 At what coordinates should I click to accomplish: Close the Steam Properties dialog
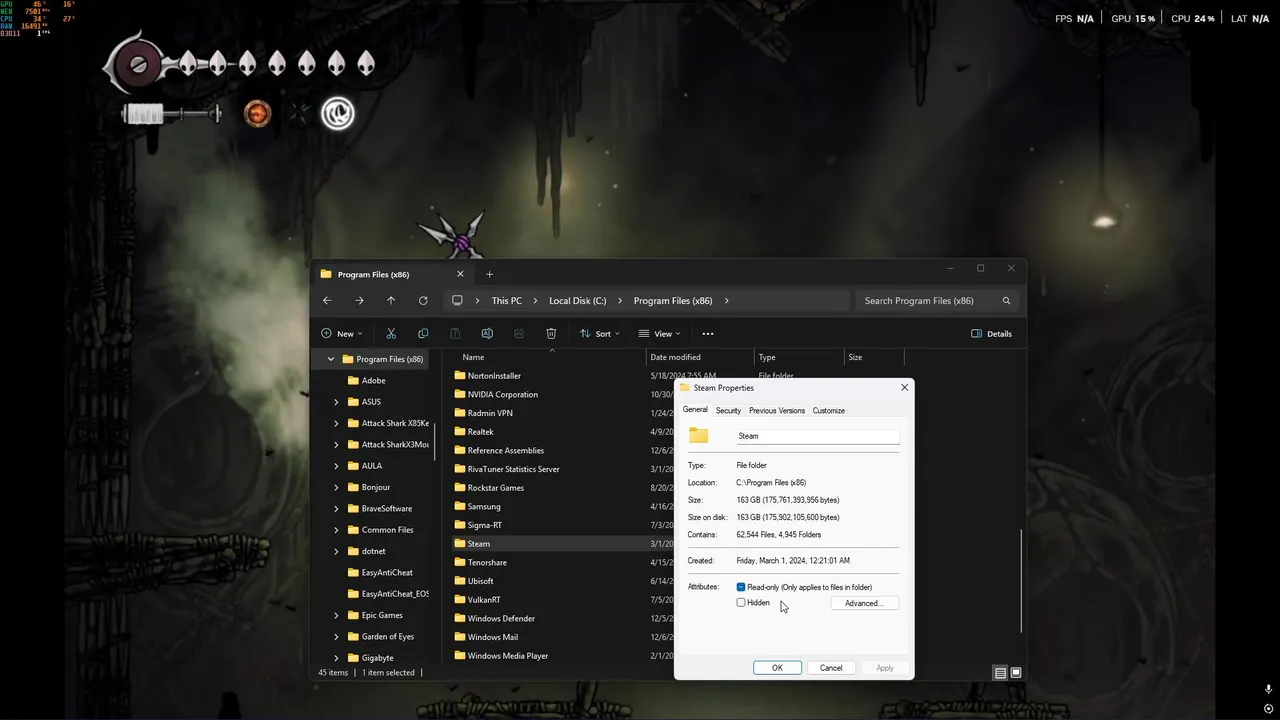[904, 388]
